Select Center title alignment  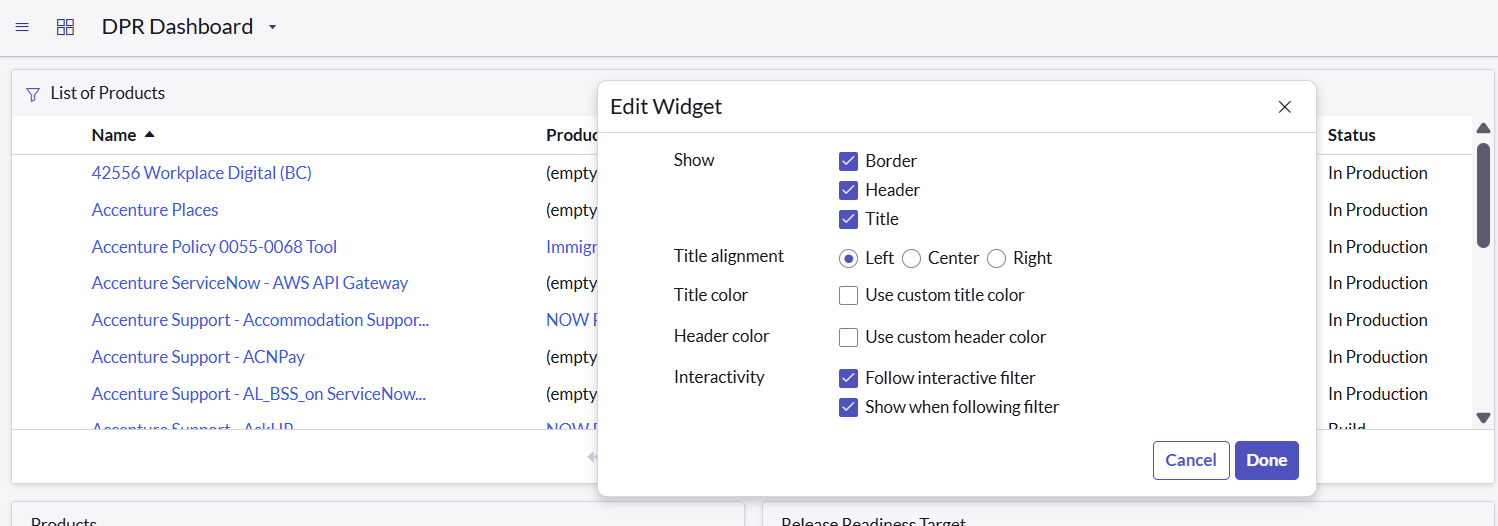(911, 258)
